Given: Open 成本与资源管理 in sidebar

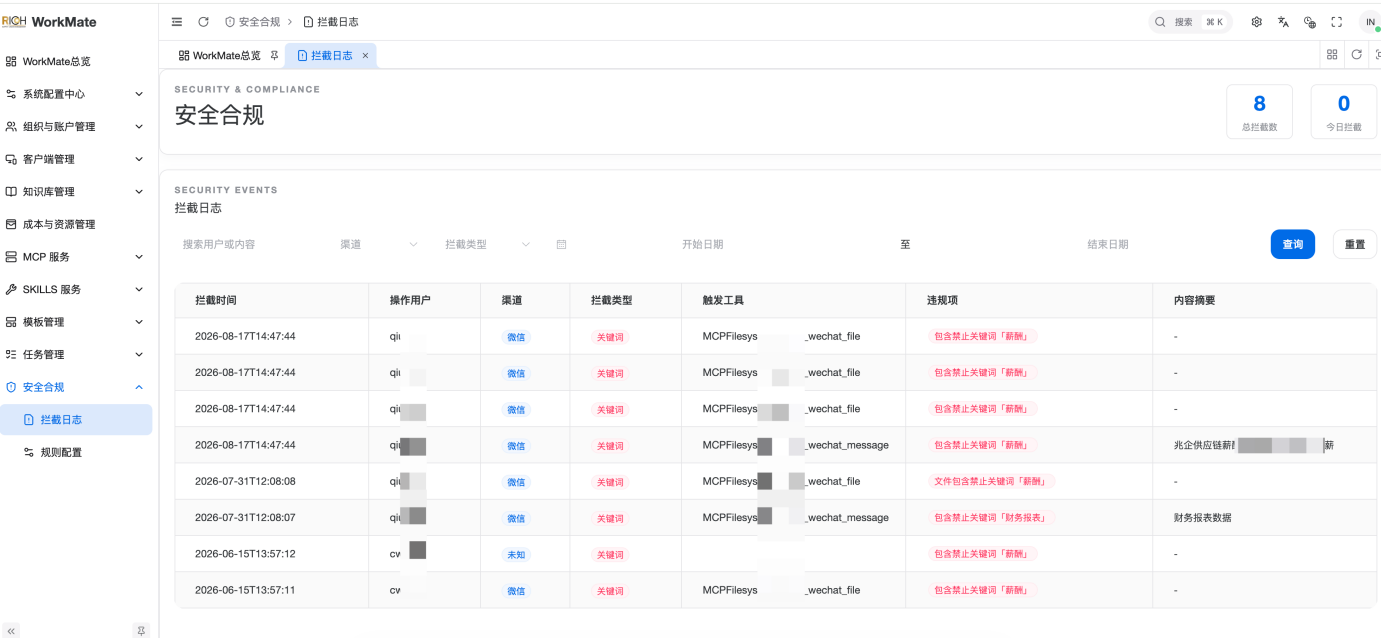Looking at the screenshot, I should pos(76,224).
